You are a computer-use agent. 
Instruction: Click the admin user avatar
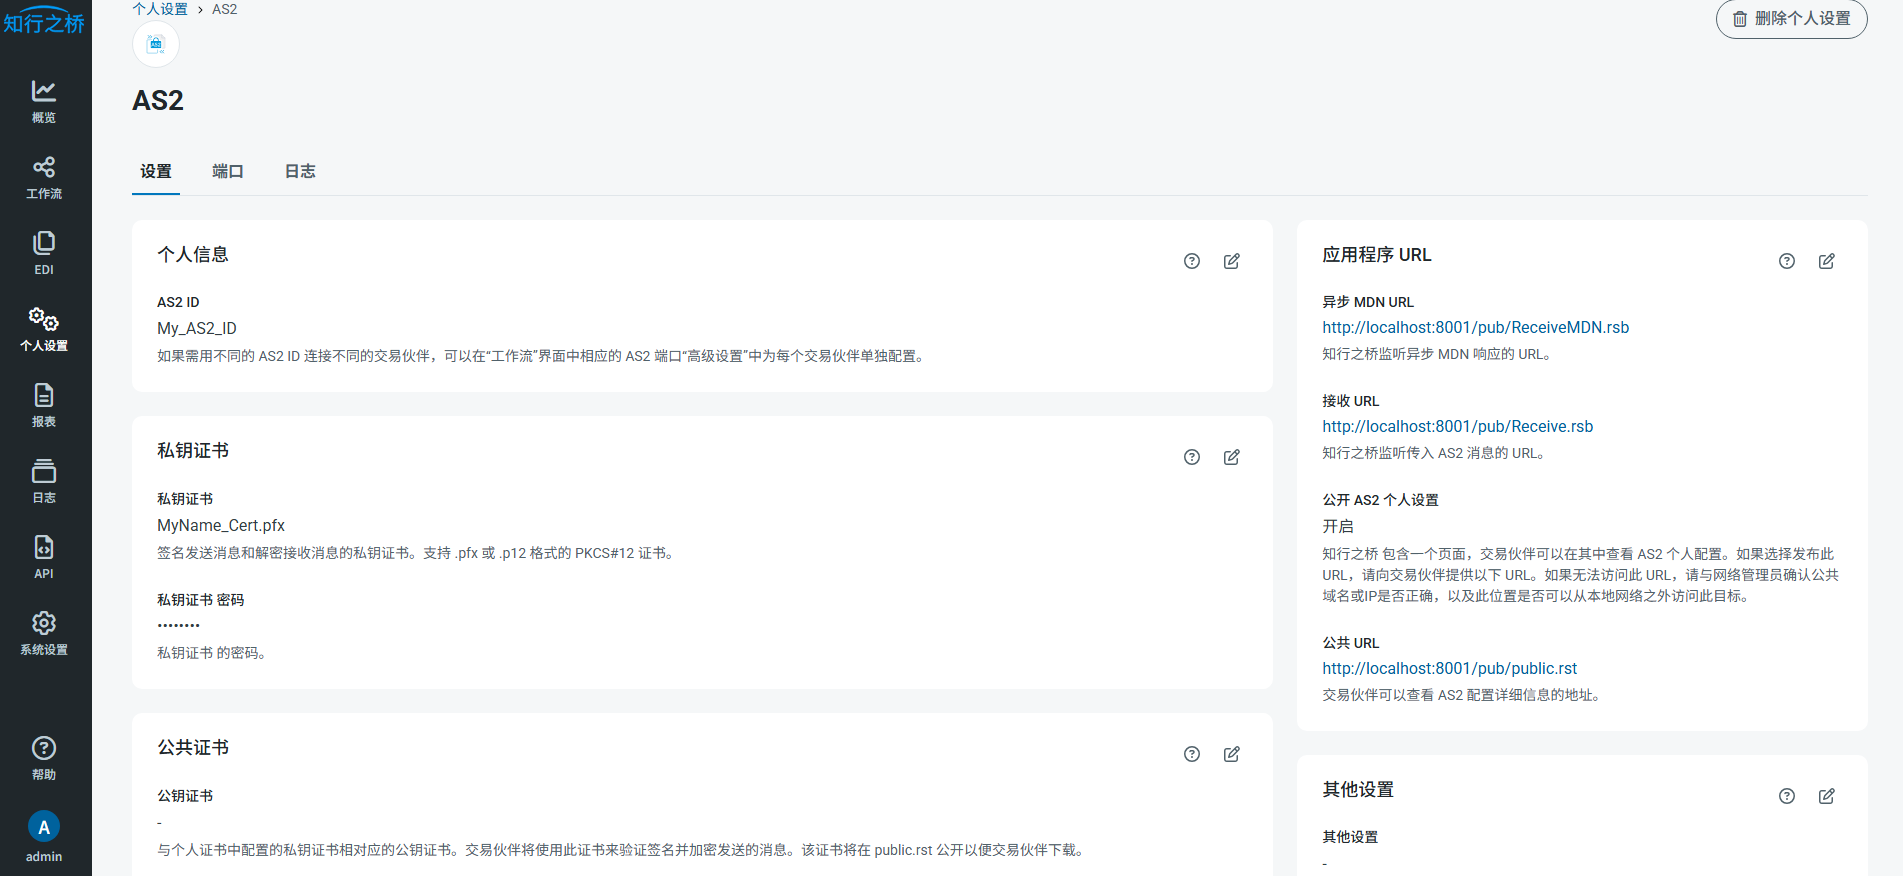pos(44,827)
